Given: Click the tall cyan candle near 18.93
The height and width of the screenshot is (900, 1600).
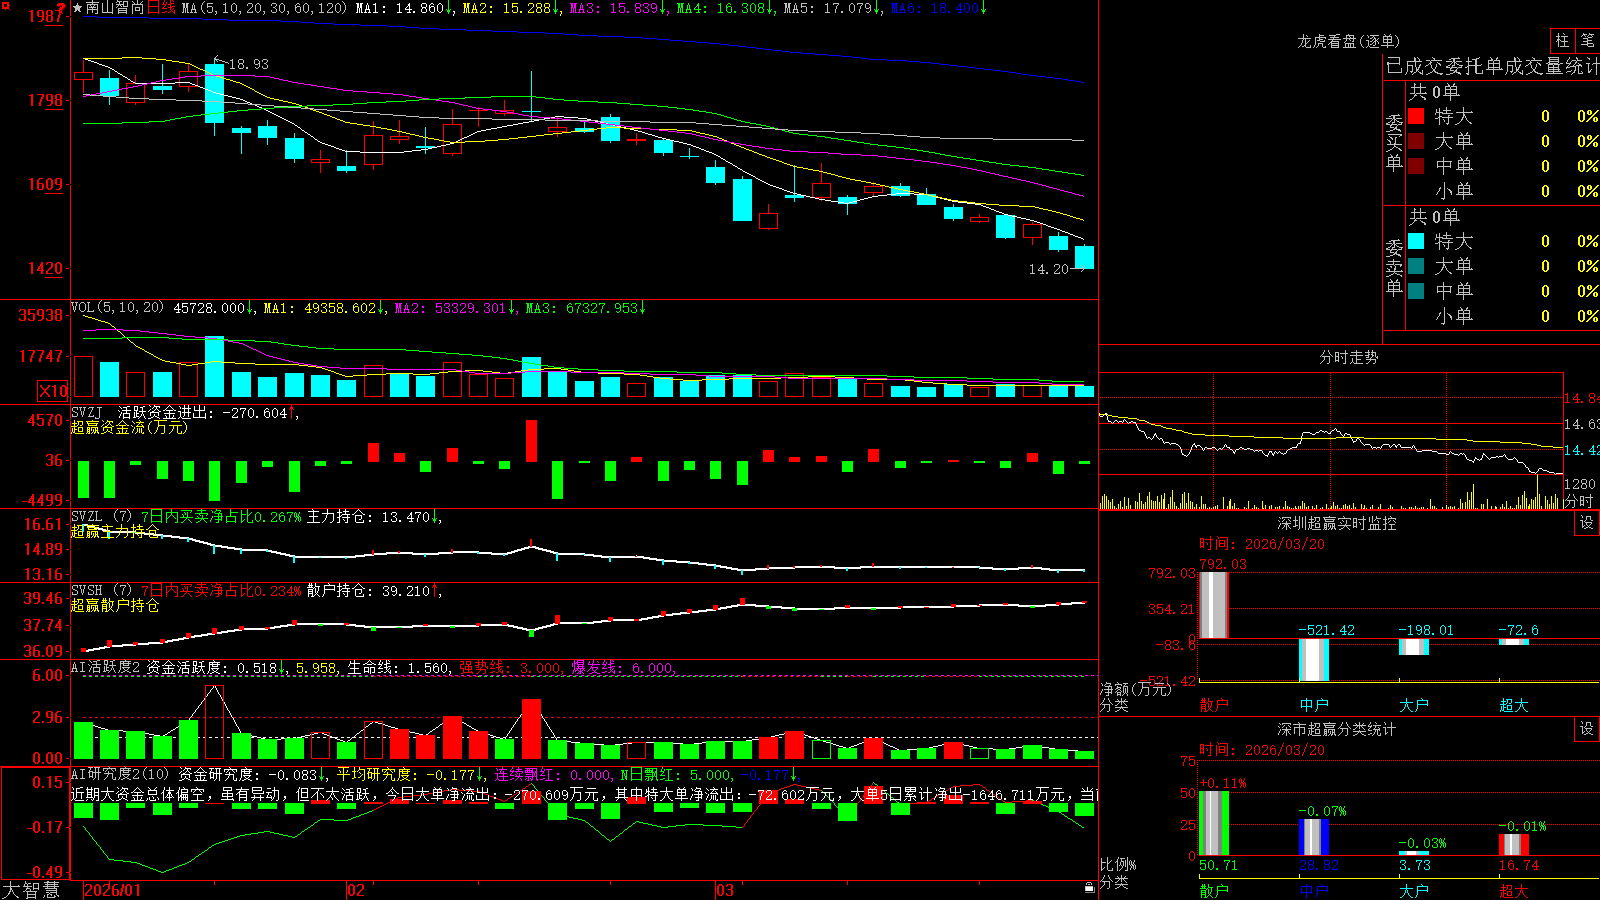Looking at the screenshot, I should [x=214, y=94].
